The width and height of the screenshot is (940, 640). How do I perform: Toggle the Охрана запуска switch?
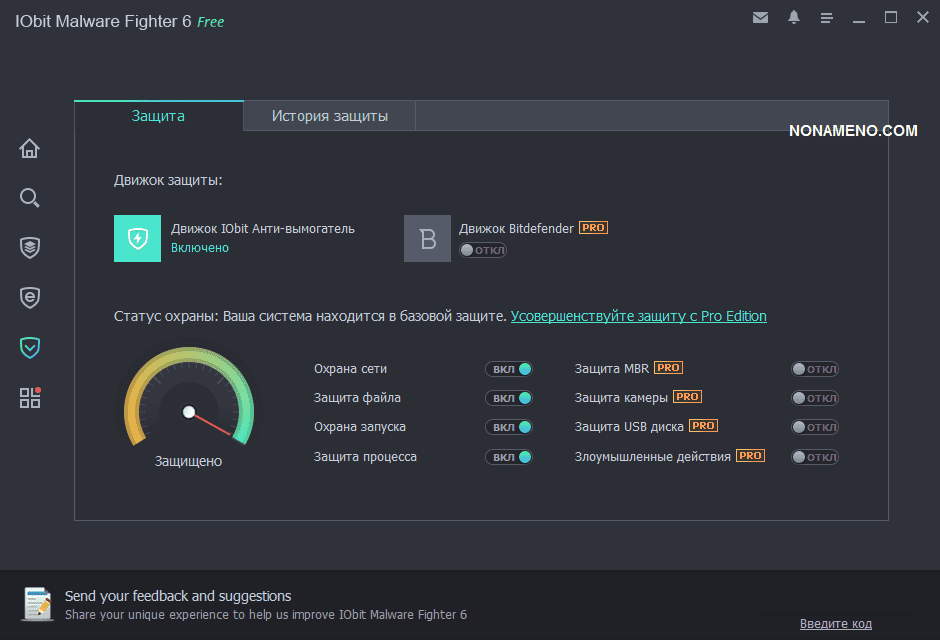(509, 427)
